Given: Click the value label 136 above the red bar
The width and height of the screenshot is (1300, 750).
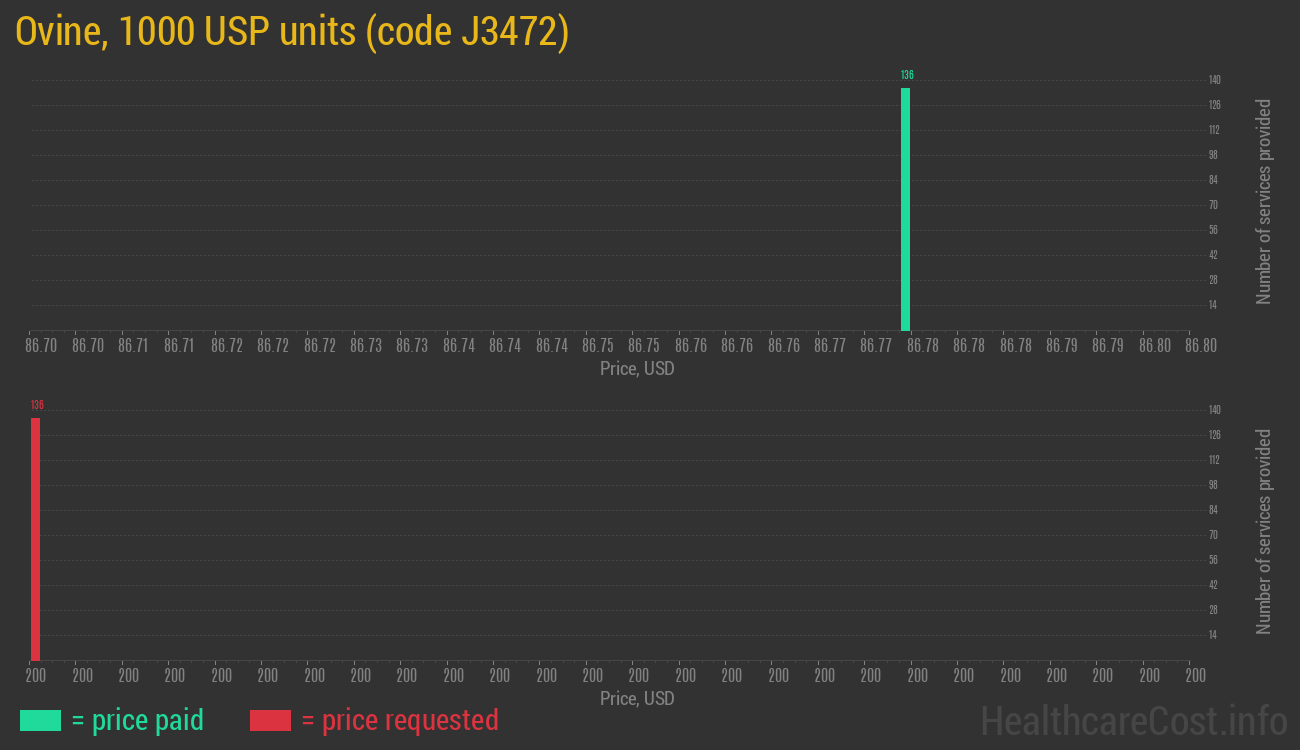Looking at the screenshot, I should coord(36,404).
